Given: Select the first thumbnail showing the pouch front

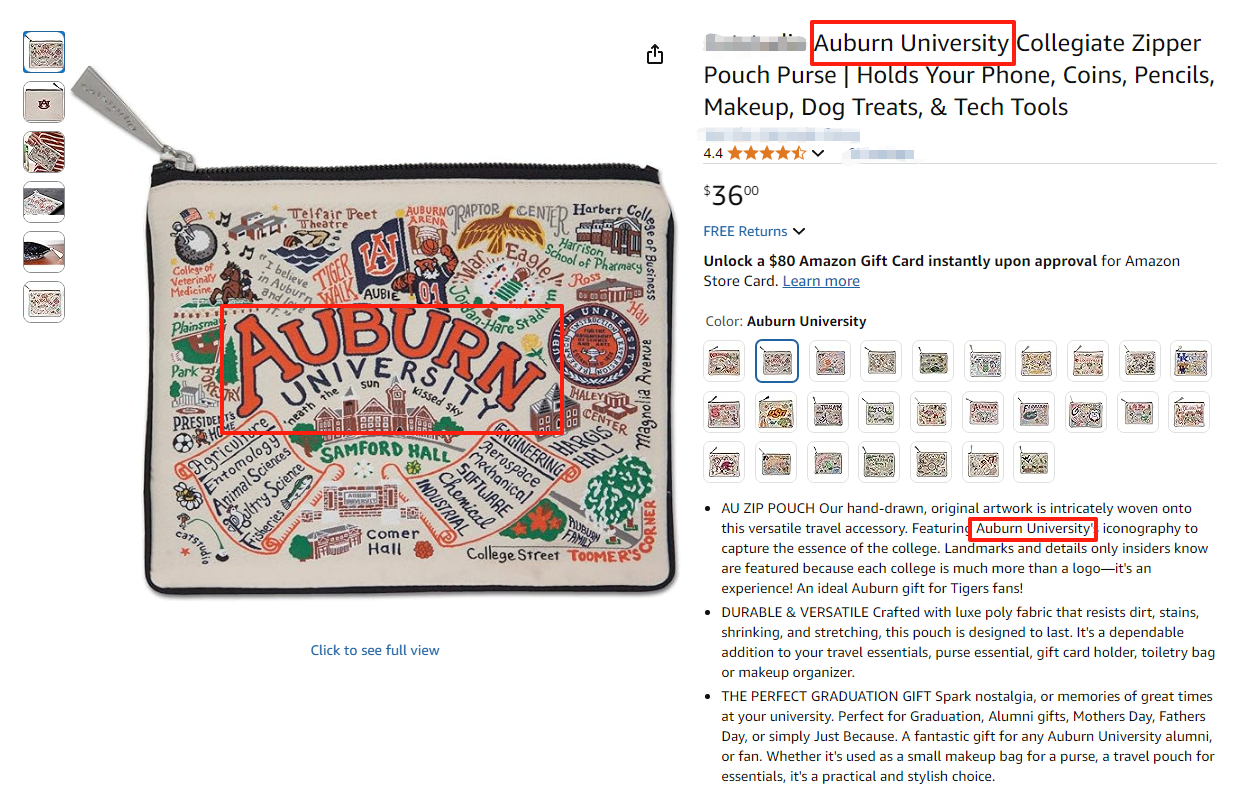Looking at the screenshot, I should (44, 52).
